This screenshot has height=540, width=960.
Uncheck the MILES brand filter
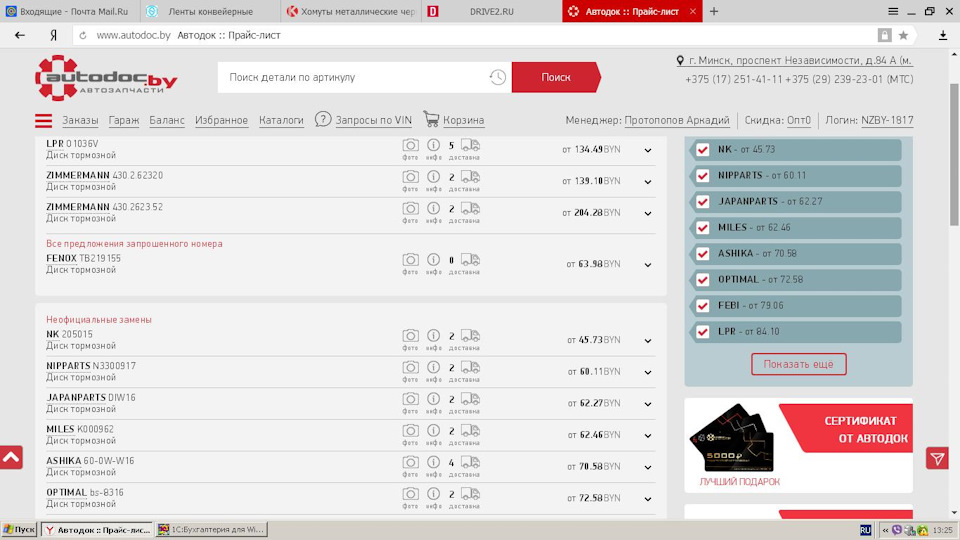703,228
